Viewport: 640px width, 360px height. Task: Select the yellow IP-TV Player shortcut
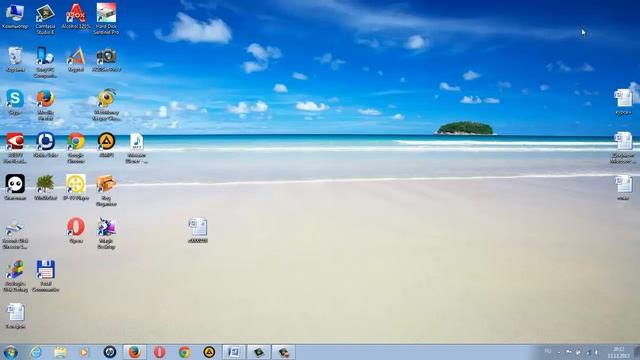[76, 188]
